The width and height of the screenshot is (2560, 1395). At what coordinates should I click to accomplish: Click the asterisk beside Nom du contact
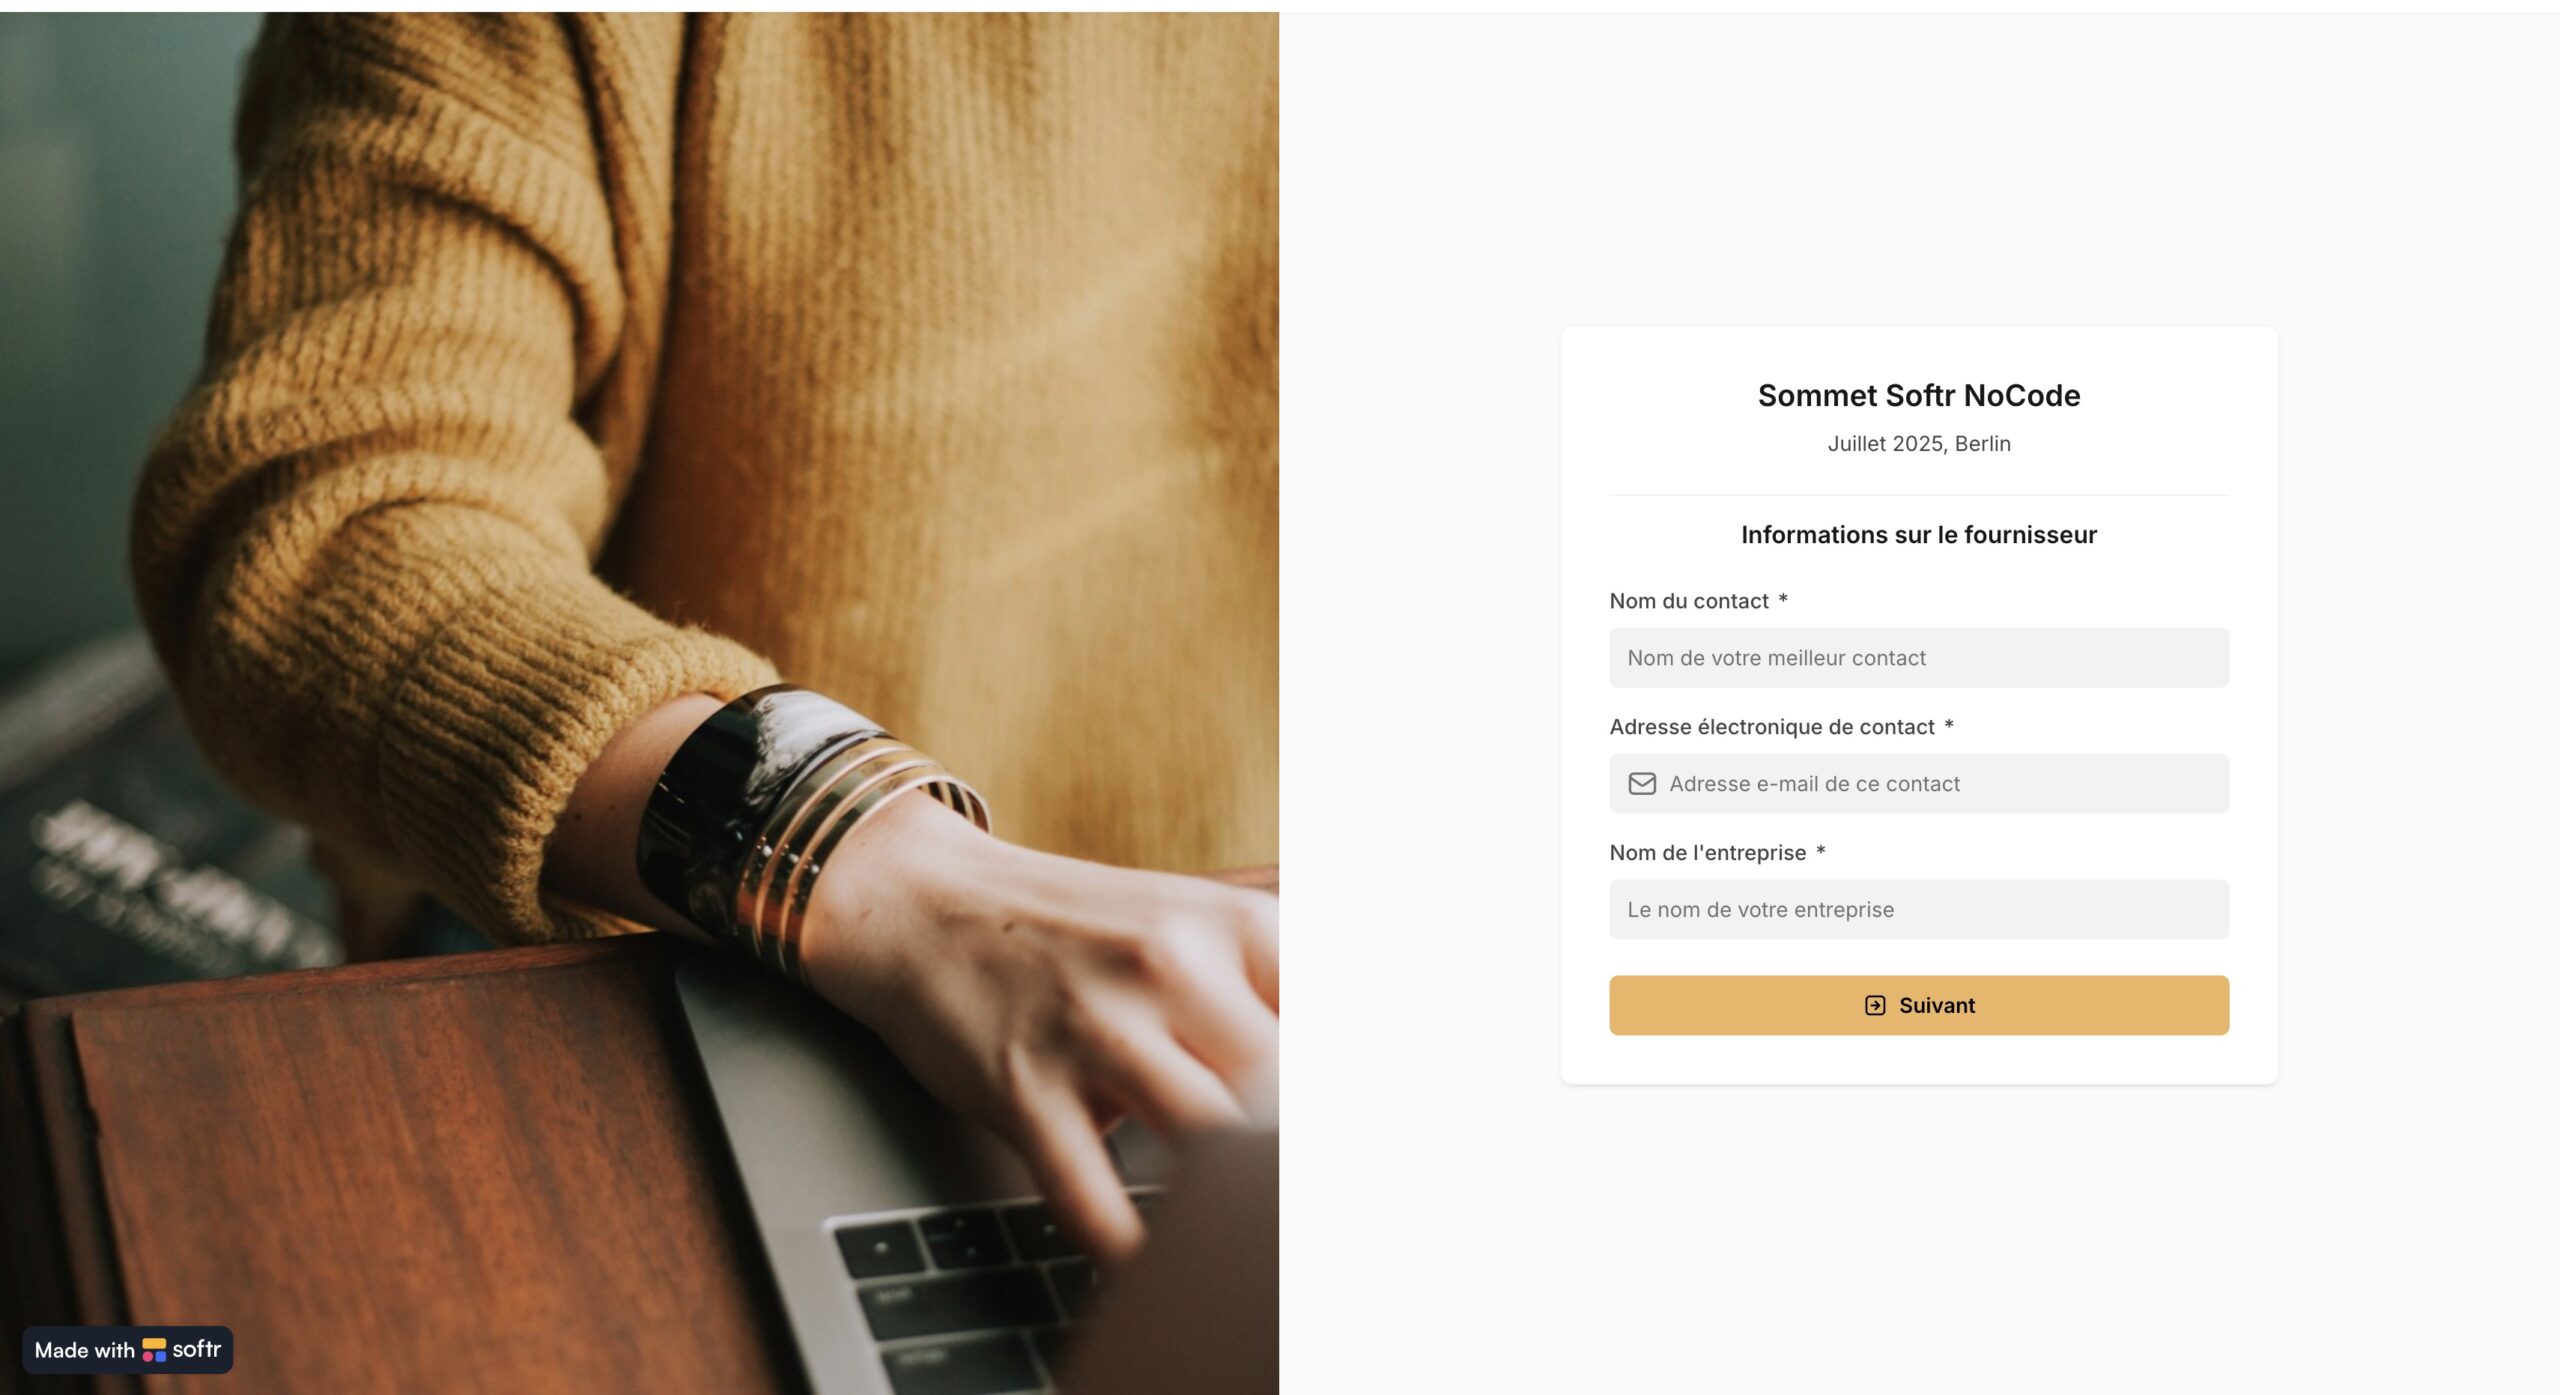pos(1783,599)
